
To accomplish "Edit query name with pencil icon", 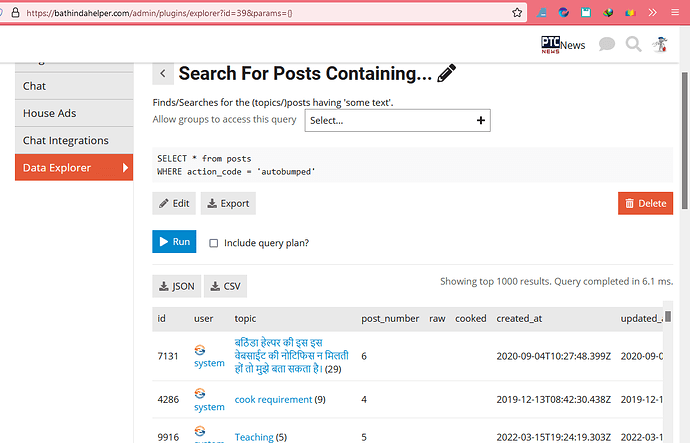I will point(447,73).
